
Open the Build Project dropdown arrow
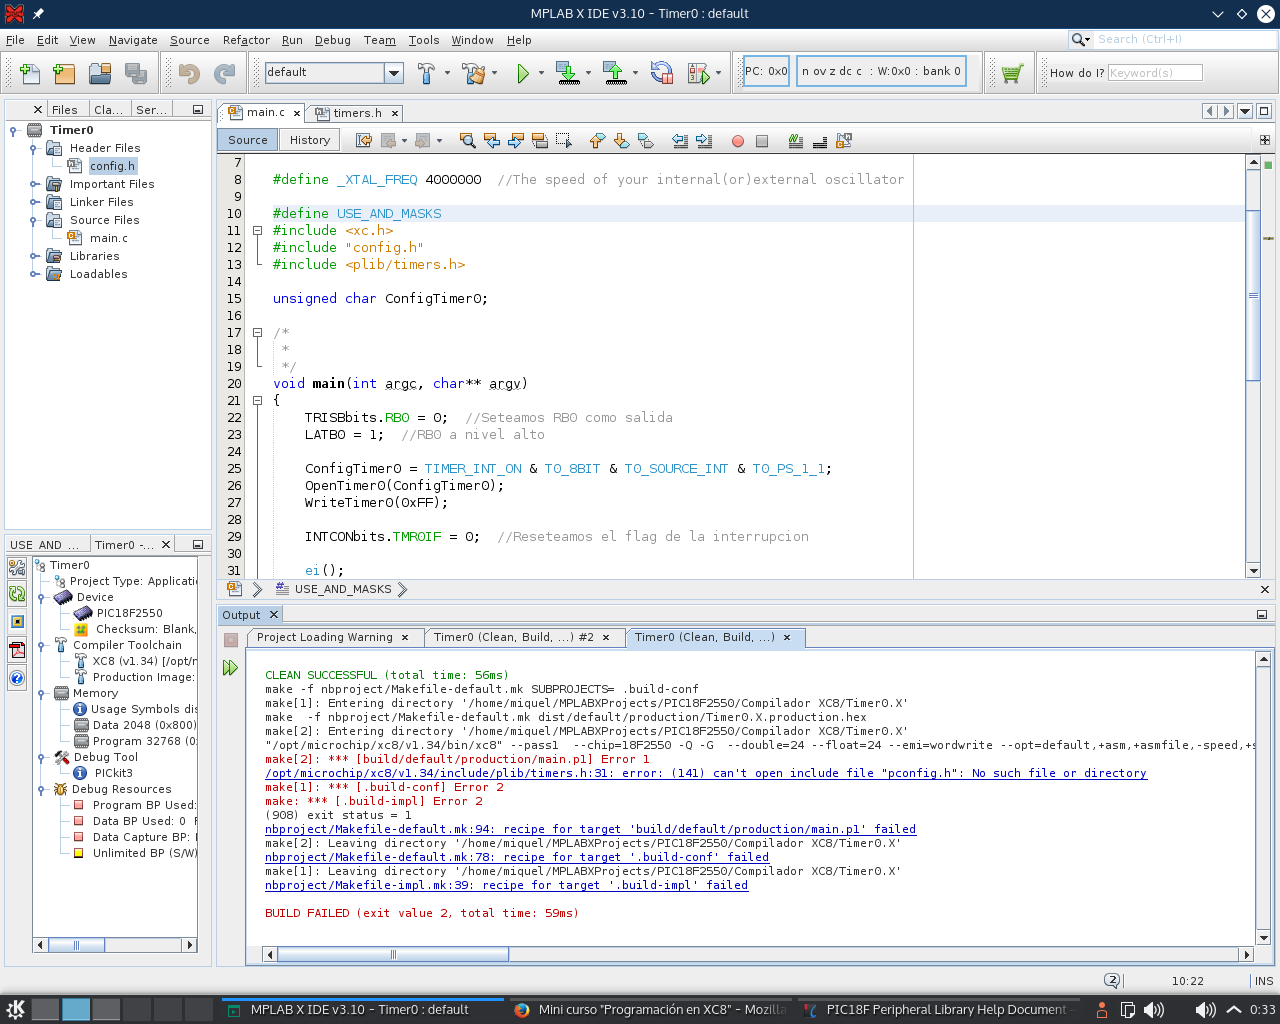(447, 73)
